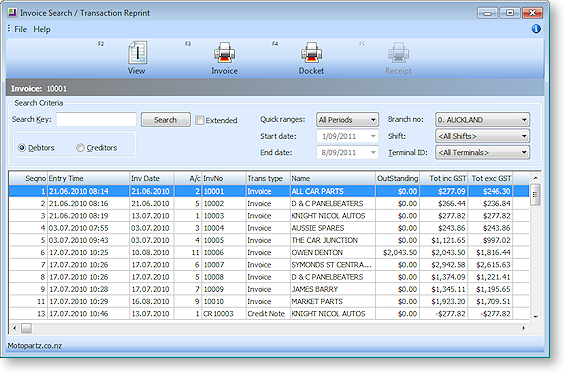Sort by Name column header
The image size is (565, 373).
333,178
